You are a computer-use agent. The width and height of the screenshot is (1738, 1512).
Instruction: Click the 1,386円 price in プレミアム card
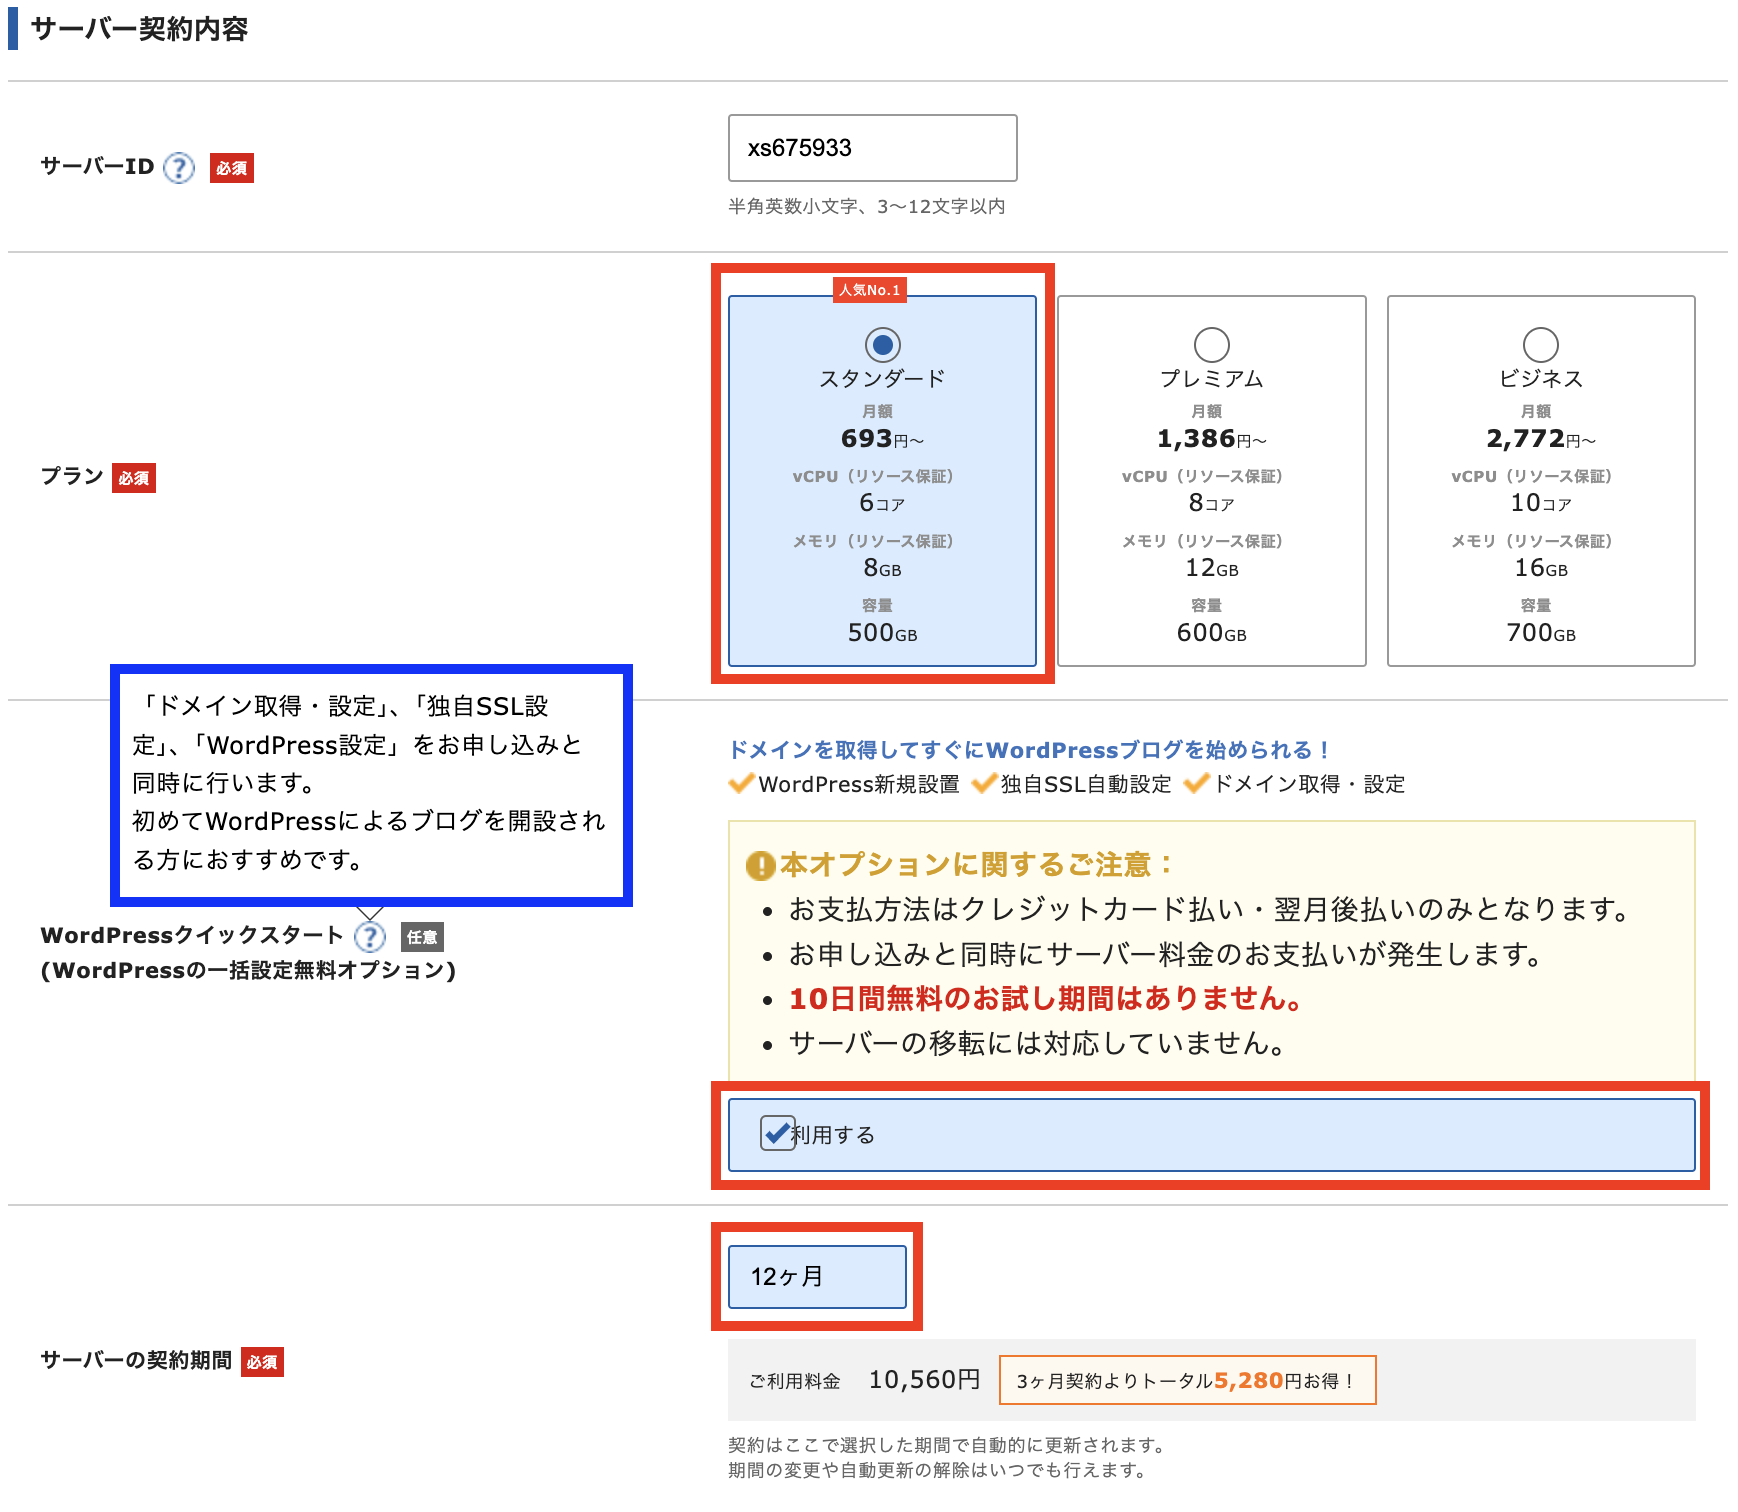1211,439
